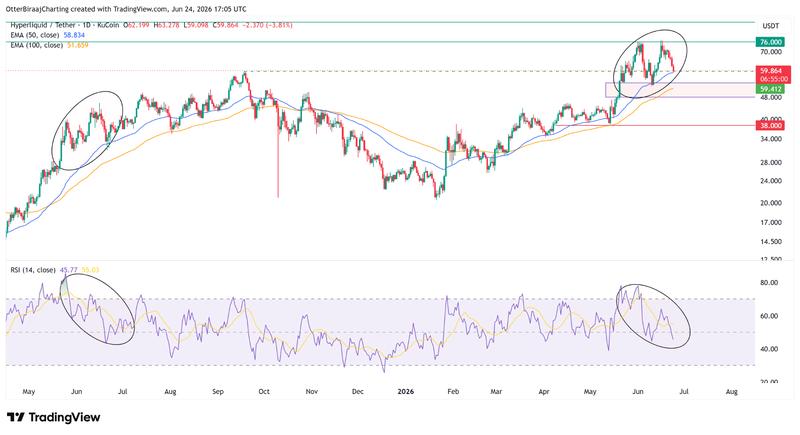Click the TradingView wordmark text
The height and width of the screenshot is (435, 800).
pyautogui.click(x=64, y=418)
